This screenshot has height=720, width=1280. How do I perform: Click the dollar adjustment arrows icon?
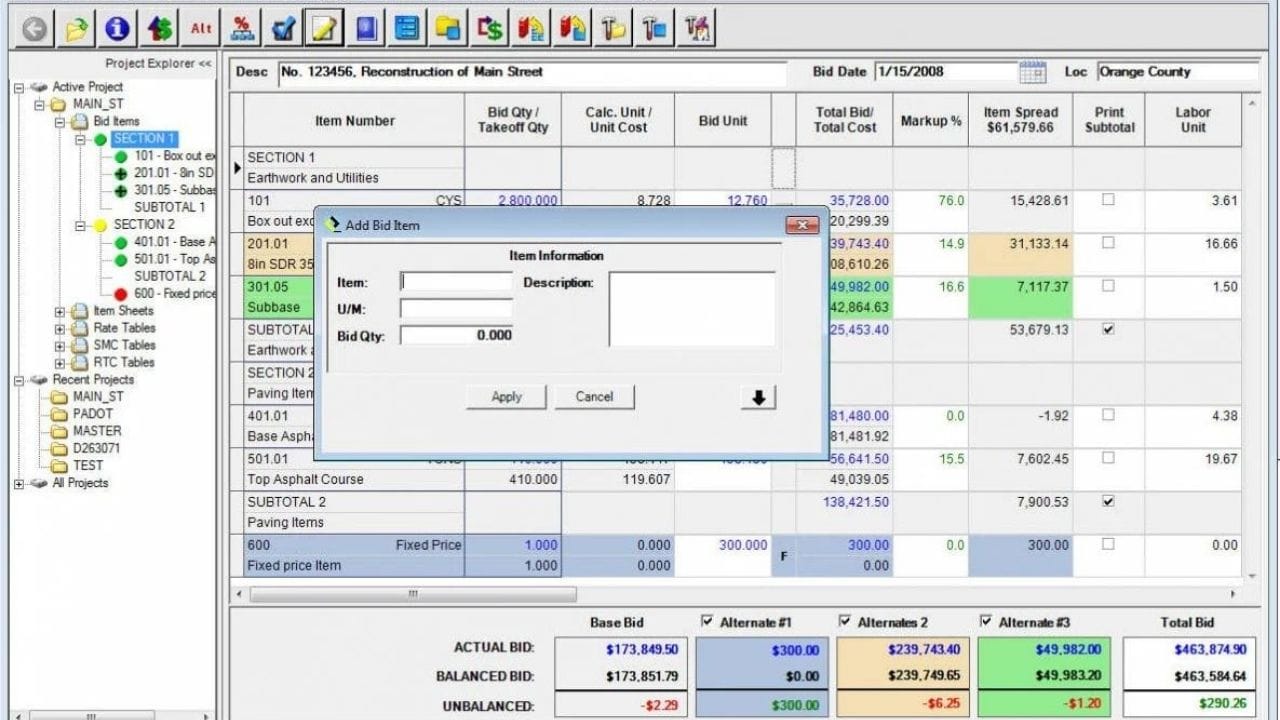tap(159, 28)
